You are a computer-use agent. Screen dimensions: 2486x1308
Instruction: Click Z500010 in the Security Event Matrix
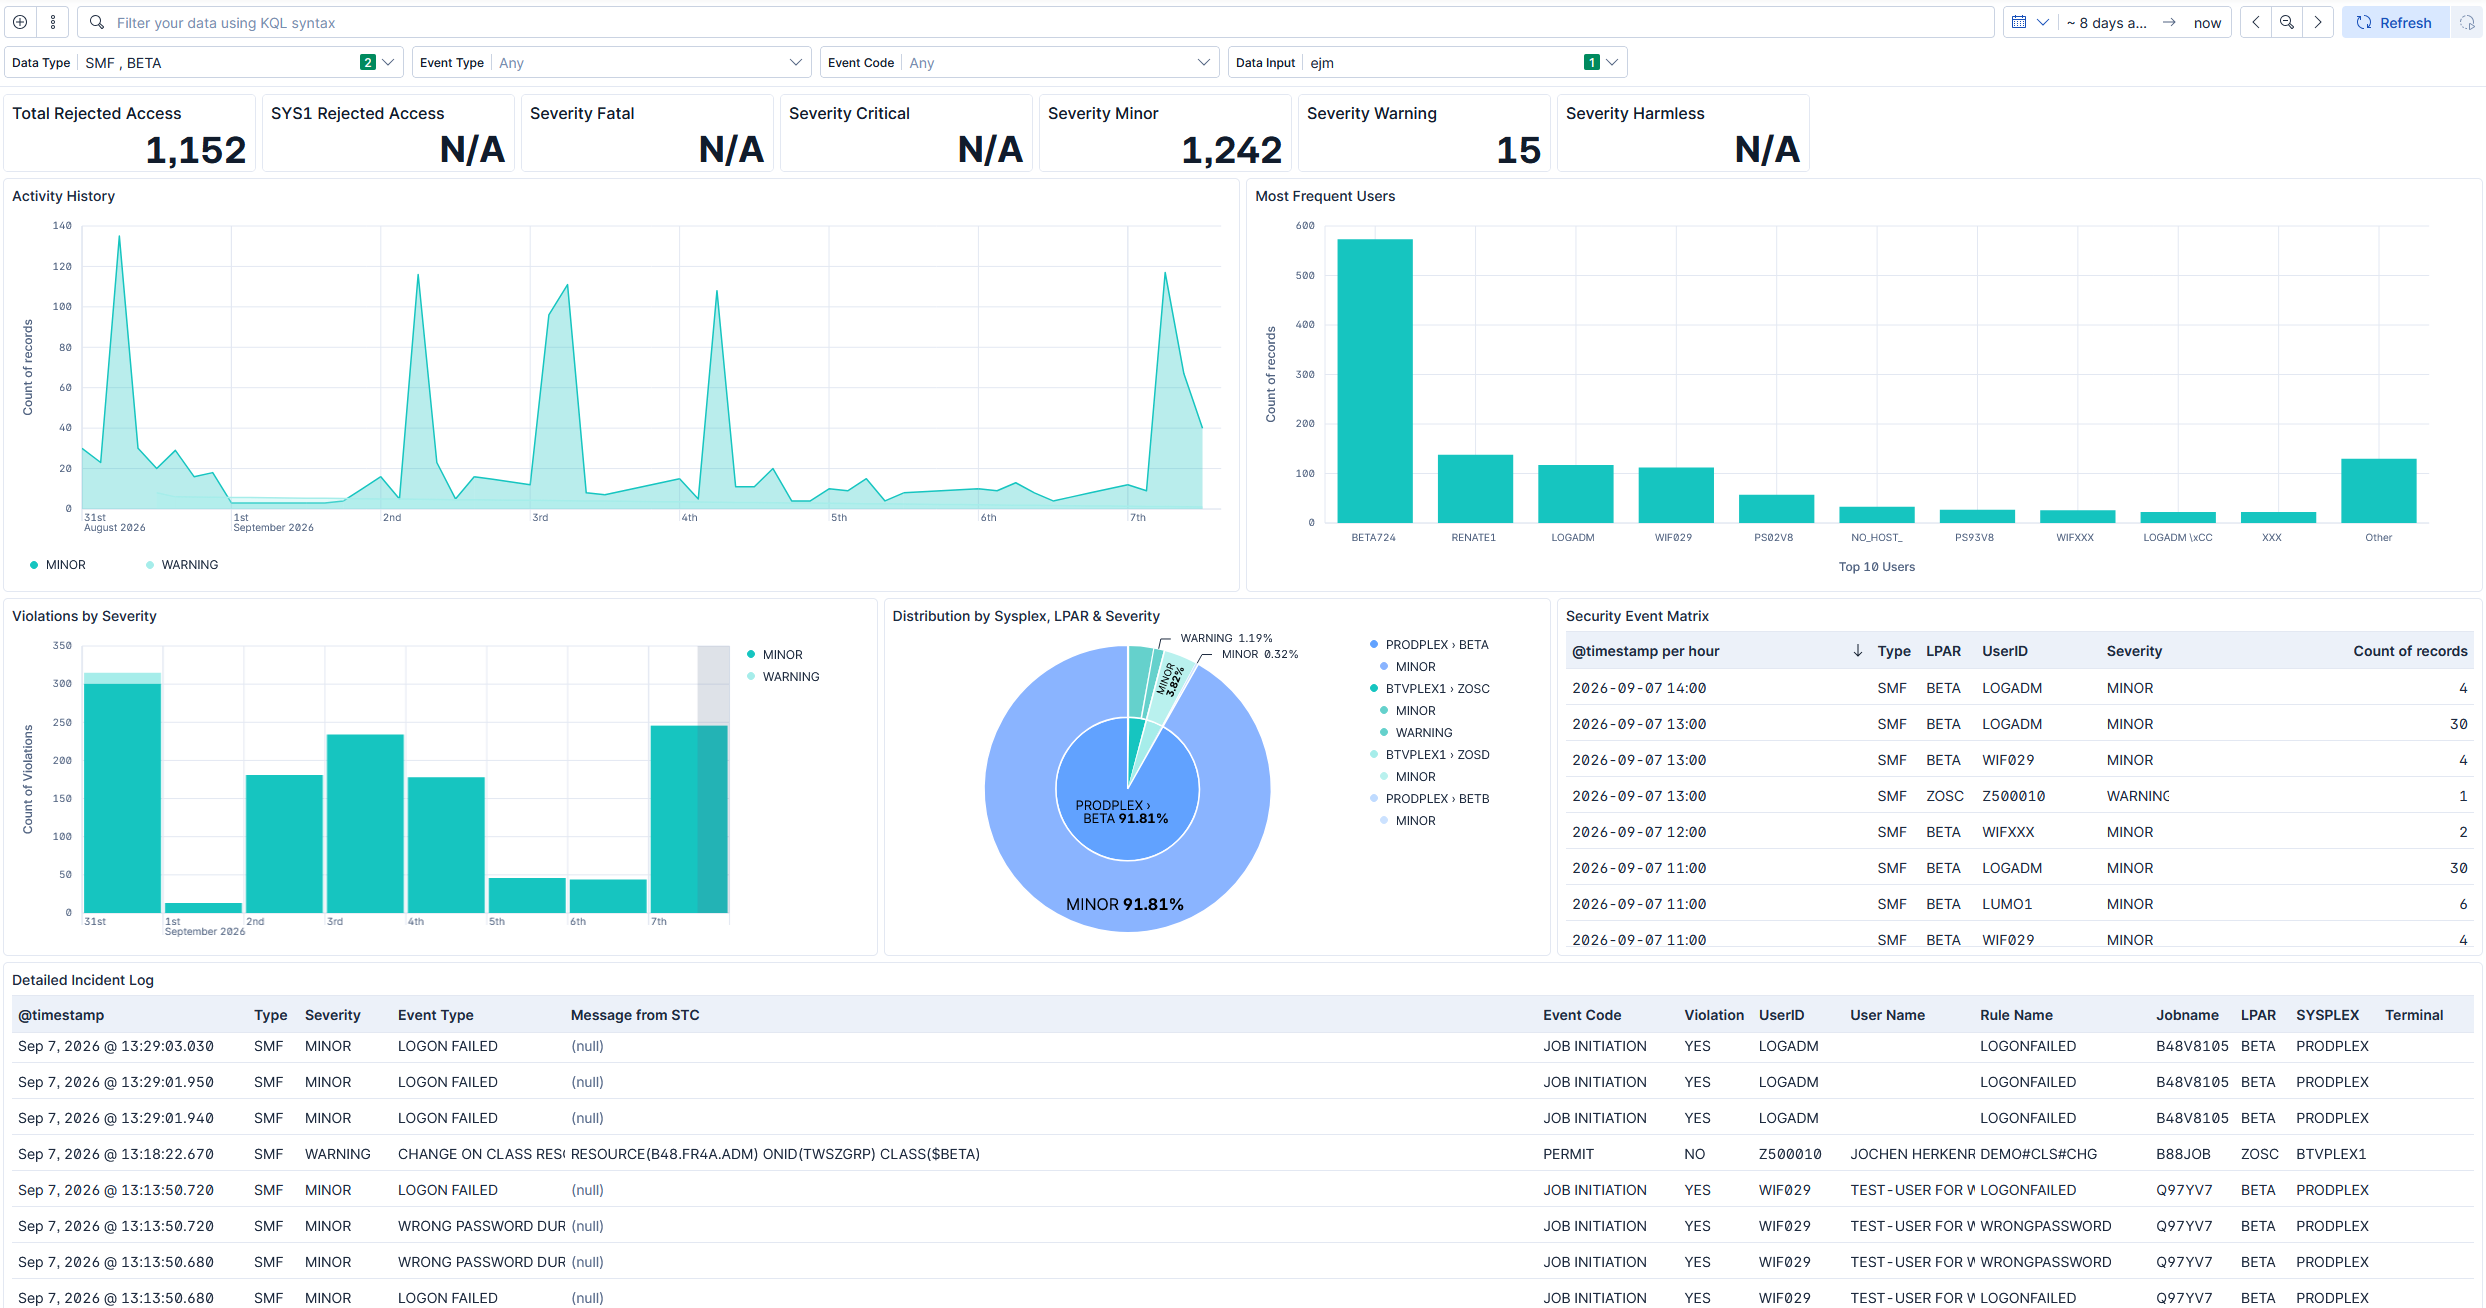(x=2014, y=796)
